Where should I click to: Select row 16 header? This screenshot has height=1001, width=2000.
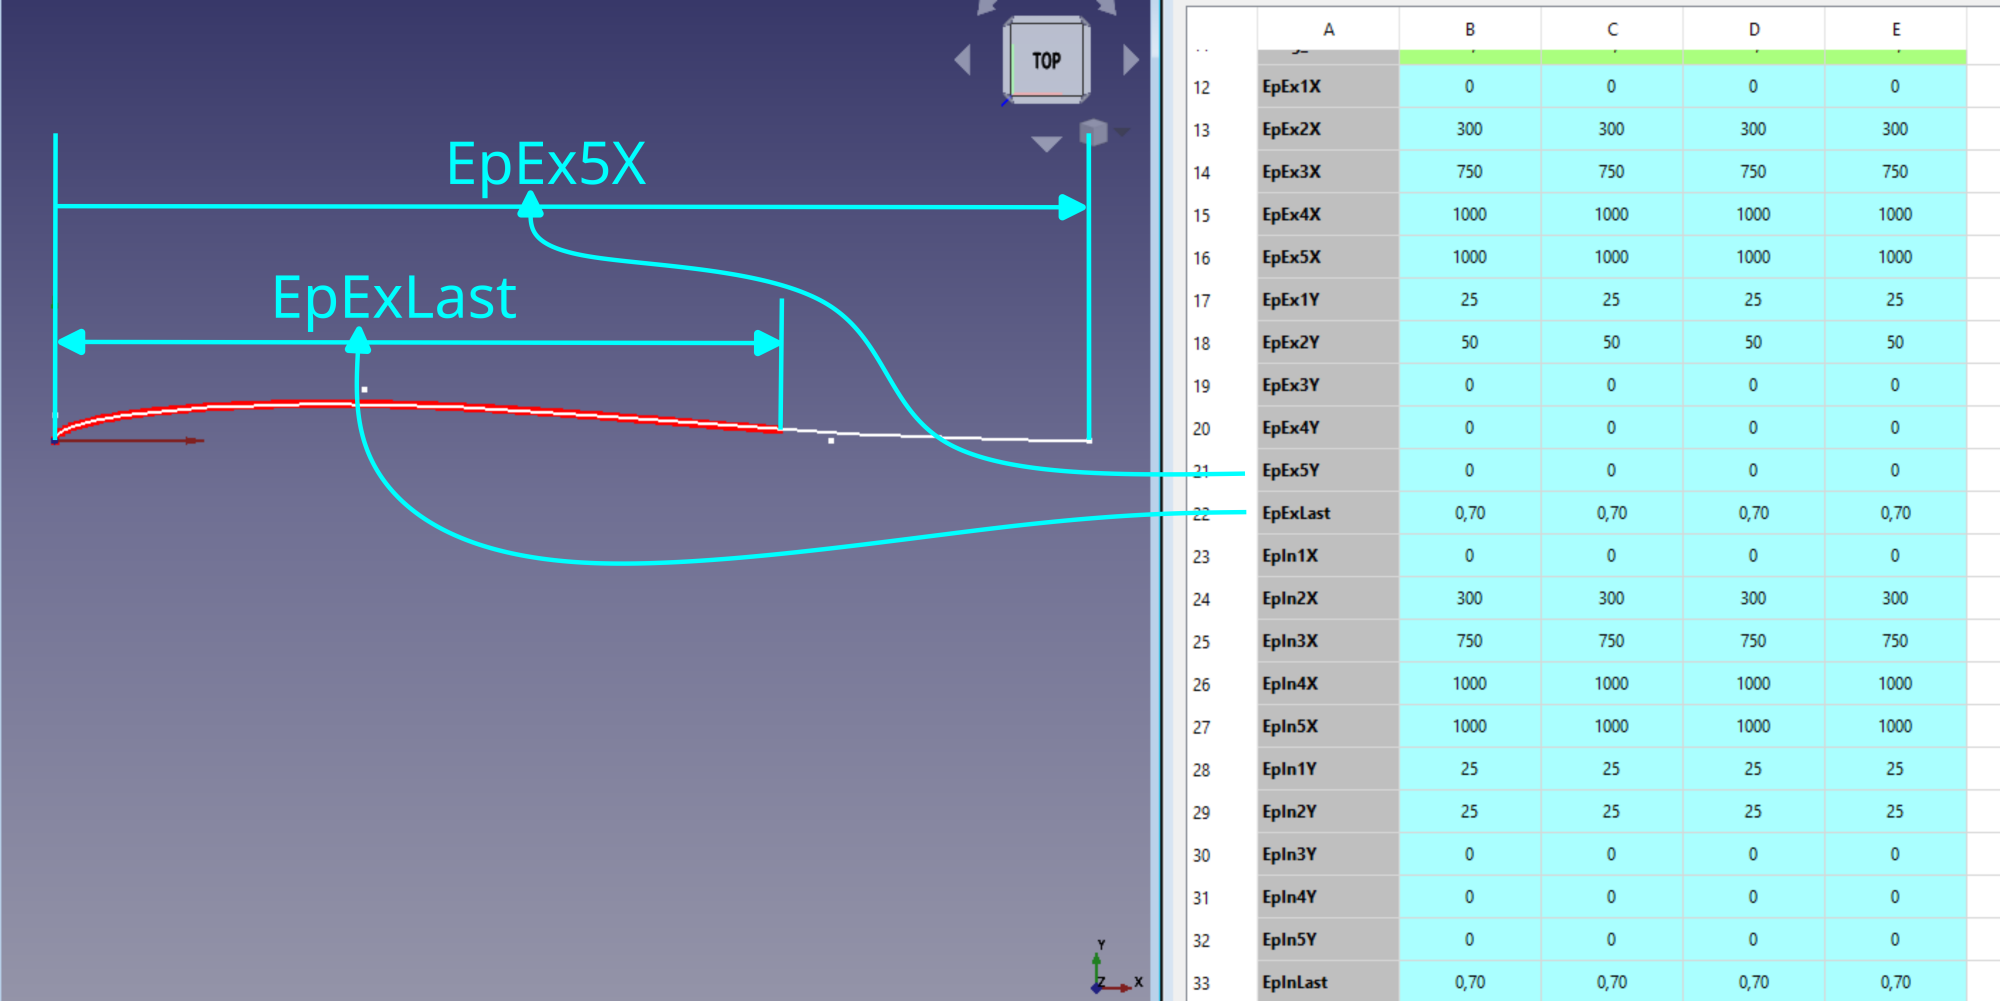1201,258
